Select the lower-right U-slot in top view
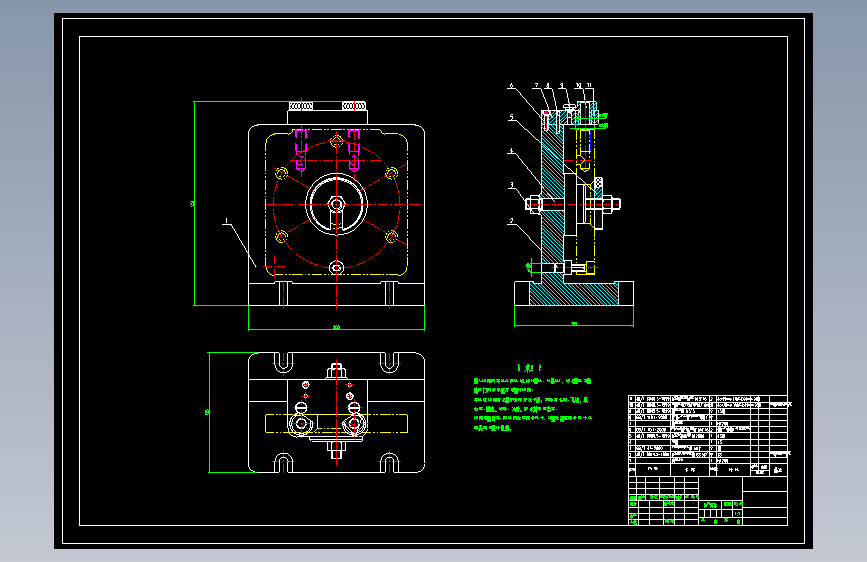 (389, 462)
